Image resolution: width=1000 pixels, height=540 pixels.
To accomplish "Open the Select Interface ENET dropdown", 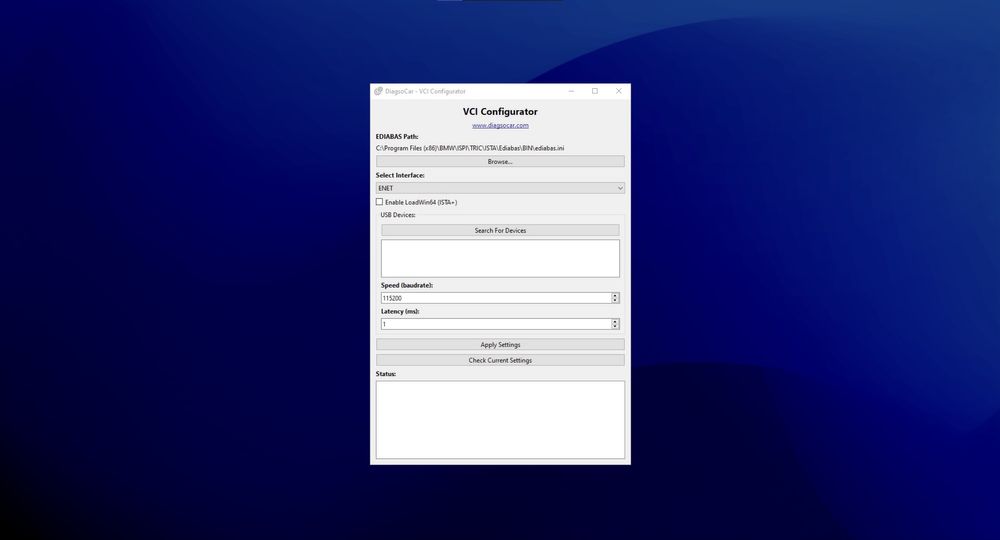I will point(500,188).
